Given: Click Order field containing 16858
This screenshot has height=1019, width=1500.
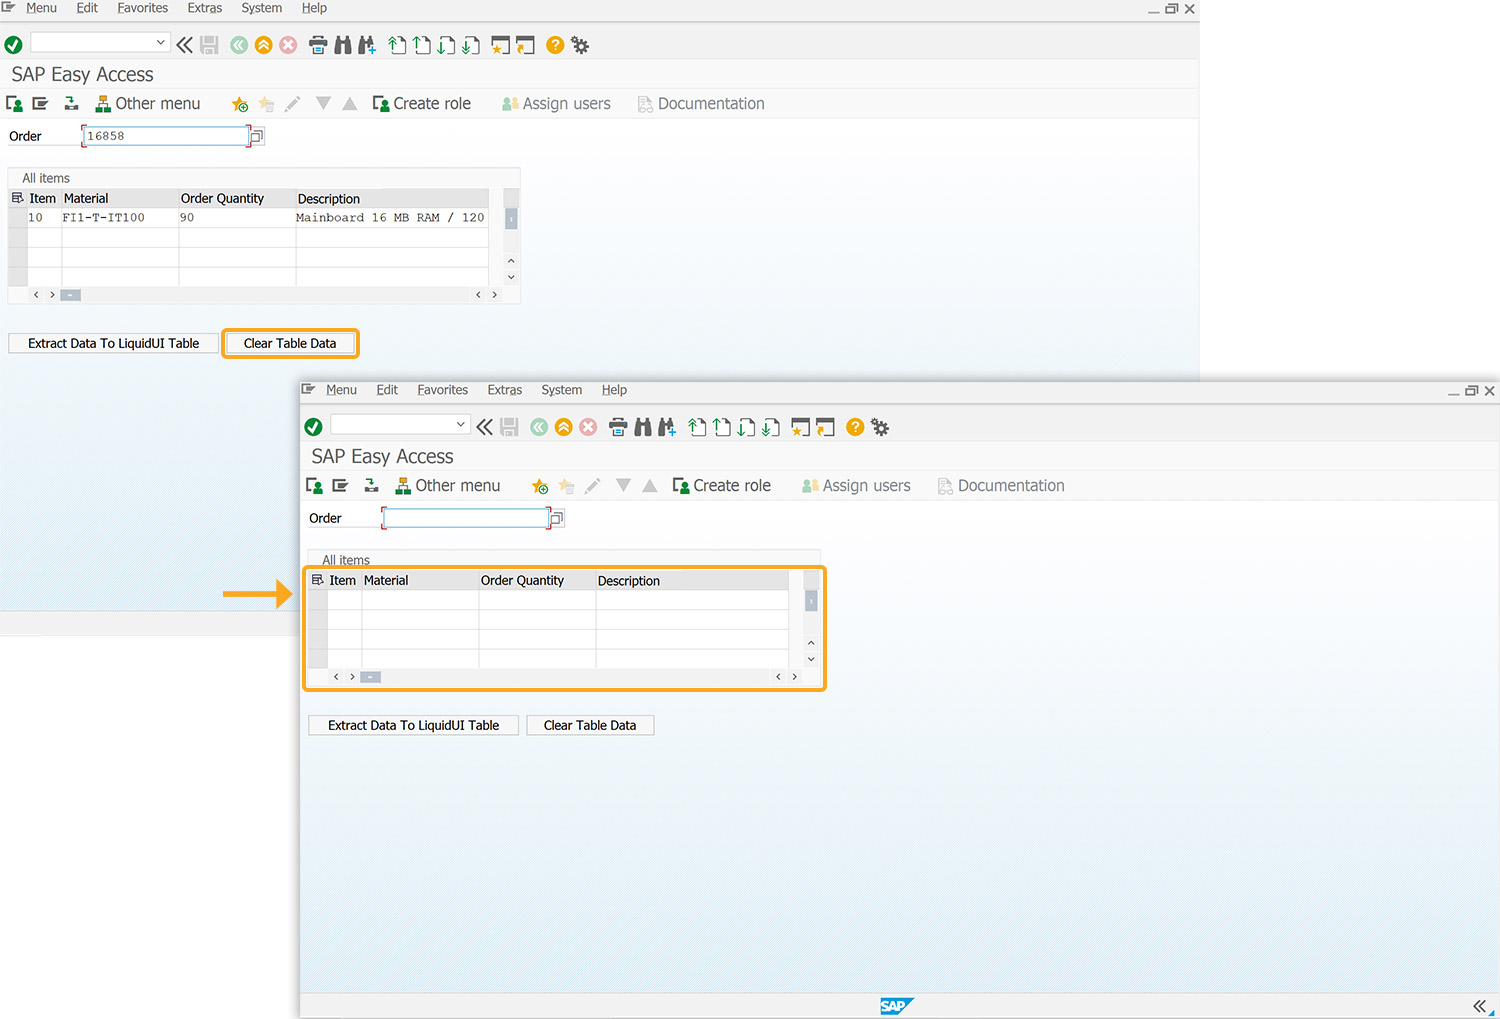Looking at the screenshot, I should coord(165,136).
